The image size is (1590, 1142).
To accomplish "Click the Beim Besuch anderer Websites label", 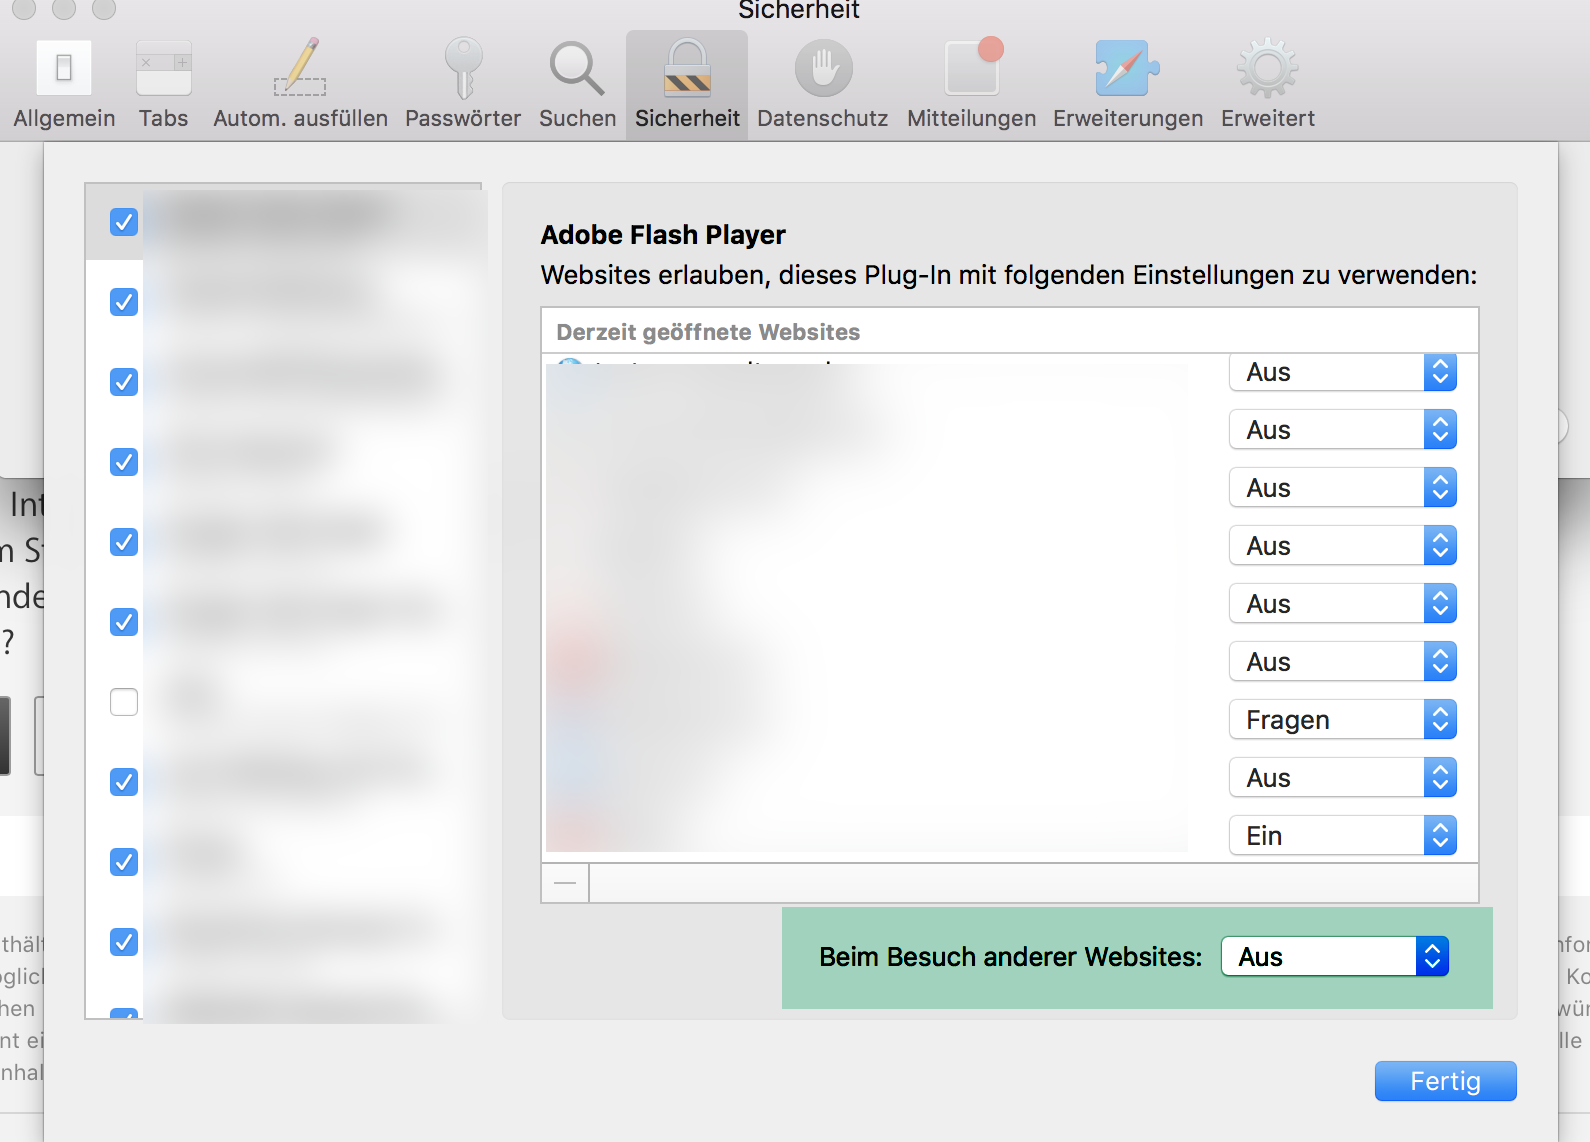I will [x=1010, y=957].
